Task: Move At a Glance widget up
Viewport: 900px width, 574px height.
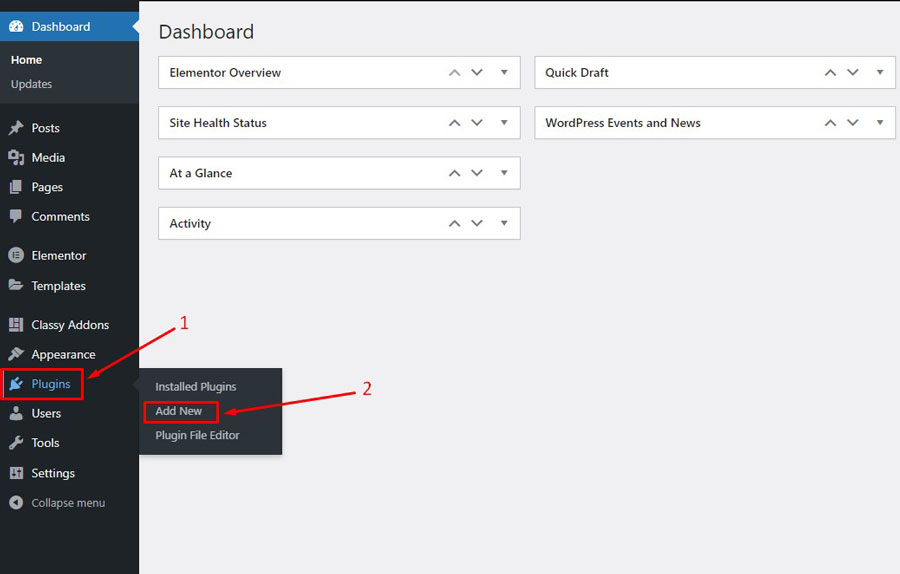Action: coord(455,173)
